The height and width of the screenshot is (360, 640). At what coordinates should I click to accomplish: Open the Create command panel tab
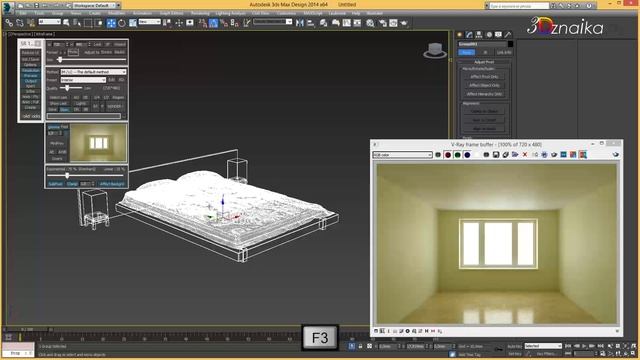pos(459,35)
